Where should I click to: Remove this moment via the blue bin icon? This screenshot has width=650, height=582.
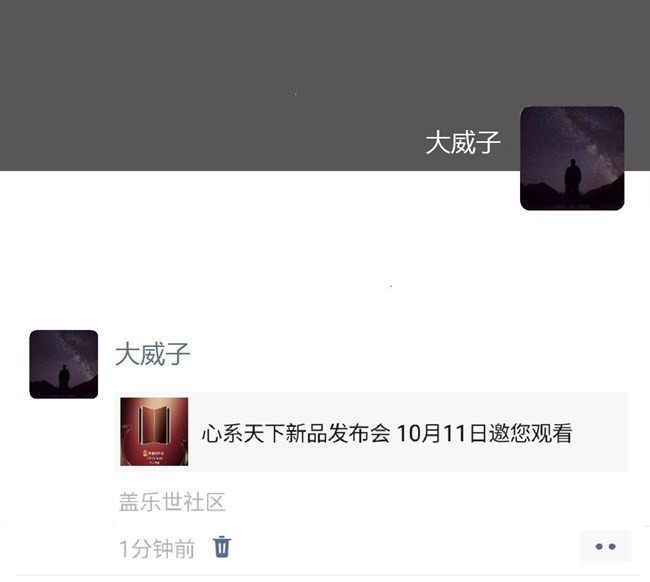(222, 547)
